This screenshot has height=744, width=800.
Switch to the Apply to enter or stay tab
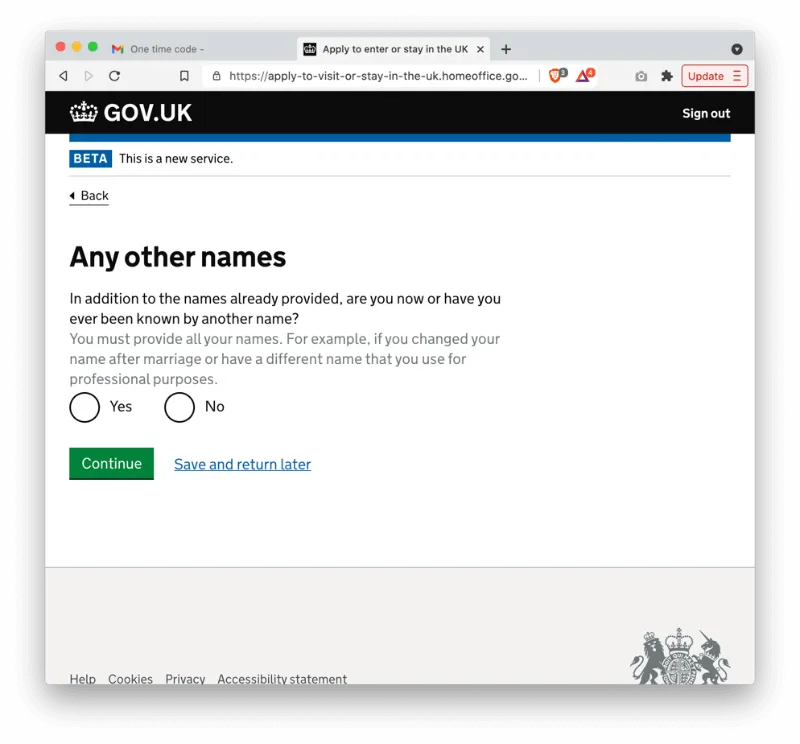(x=394, y=49)
